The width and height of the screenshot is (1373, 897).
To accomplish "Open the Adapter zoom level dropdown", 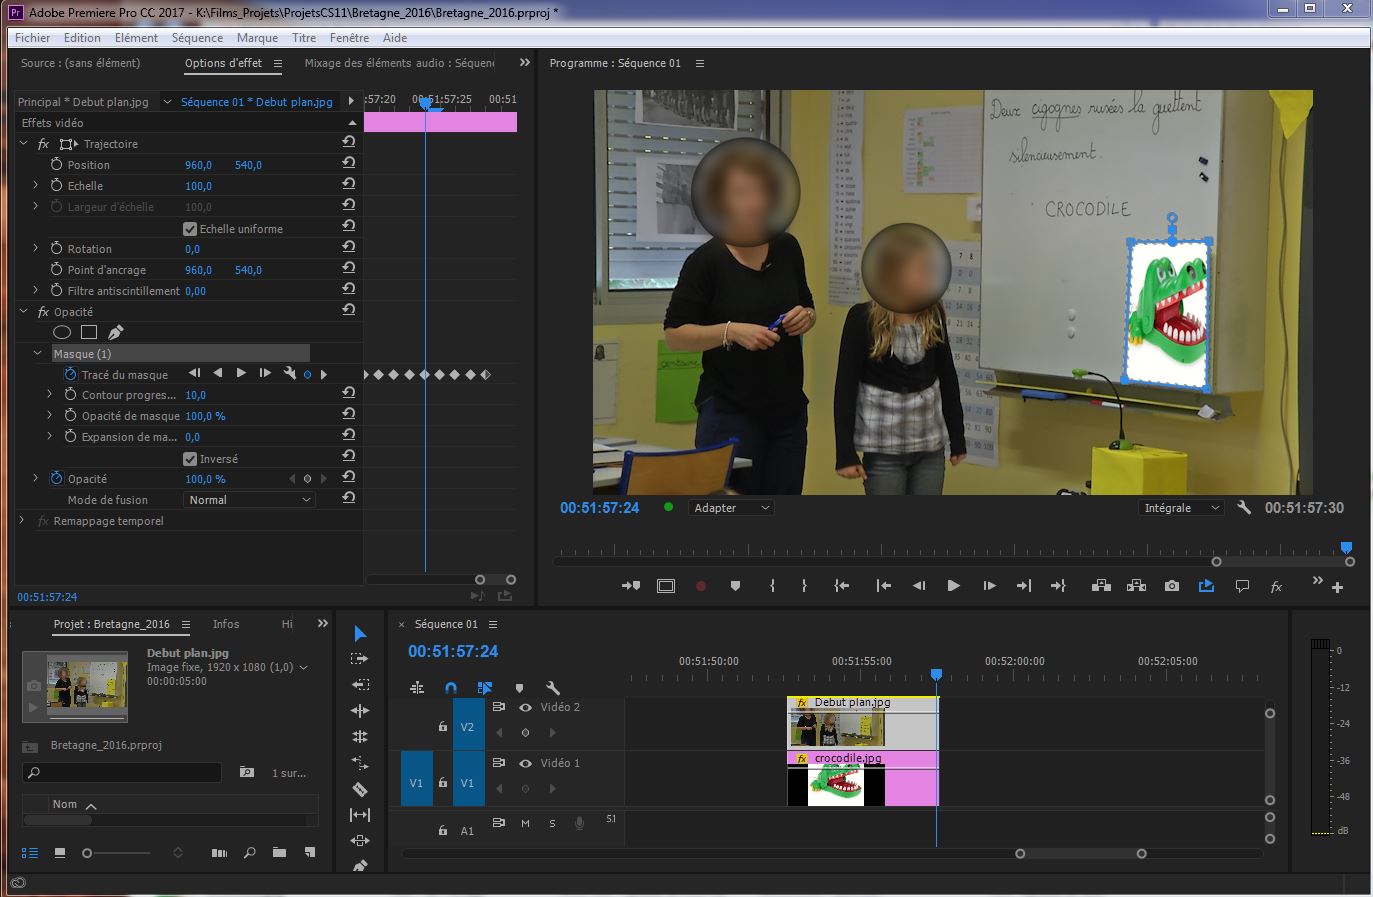I will [731, 508].
